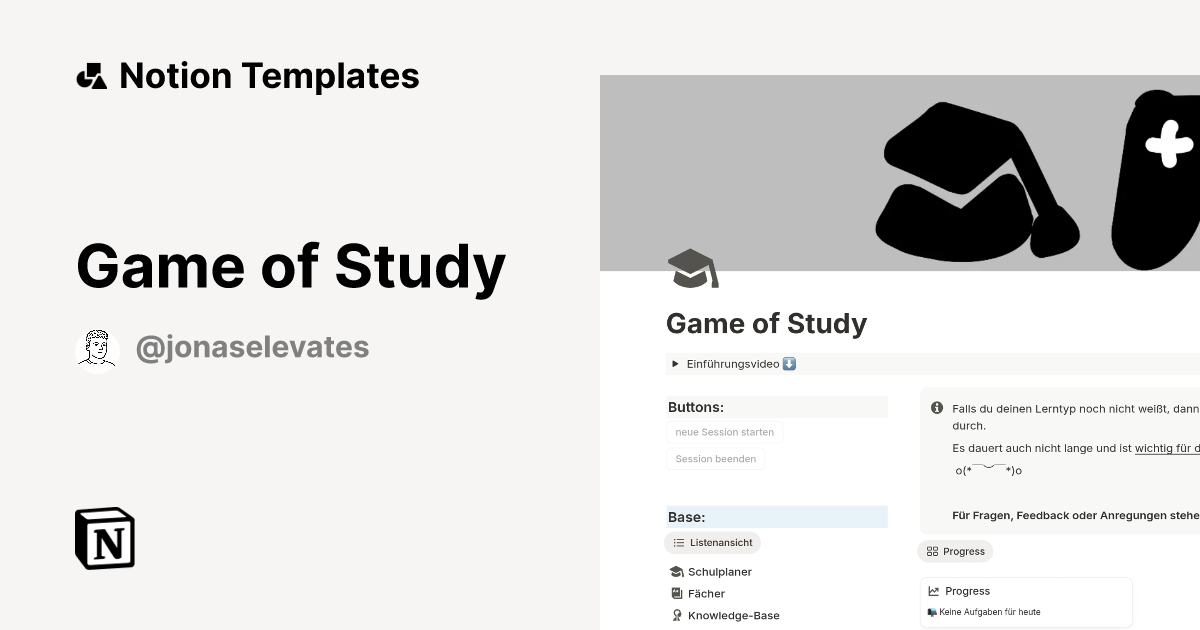
Task: Click the book icon next to Fächer
Action: coord(676,593)
